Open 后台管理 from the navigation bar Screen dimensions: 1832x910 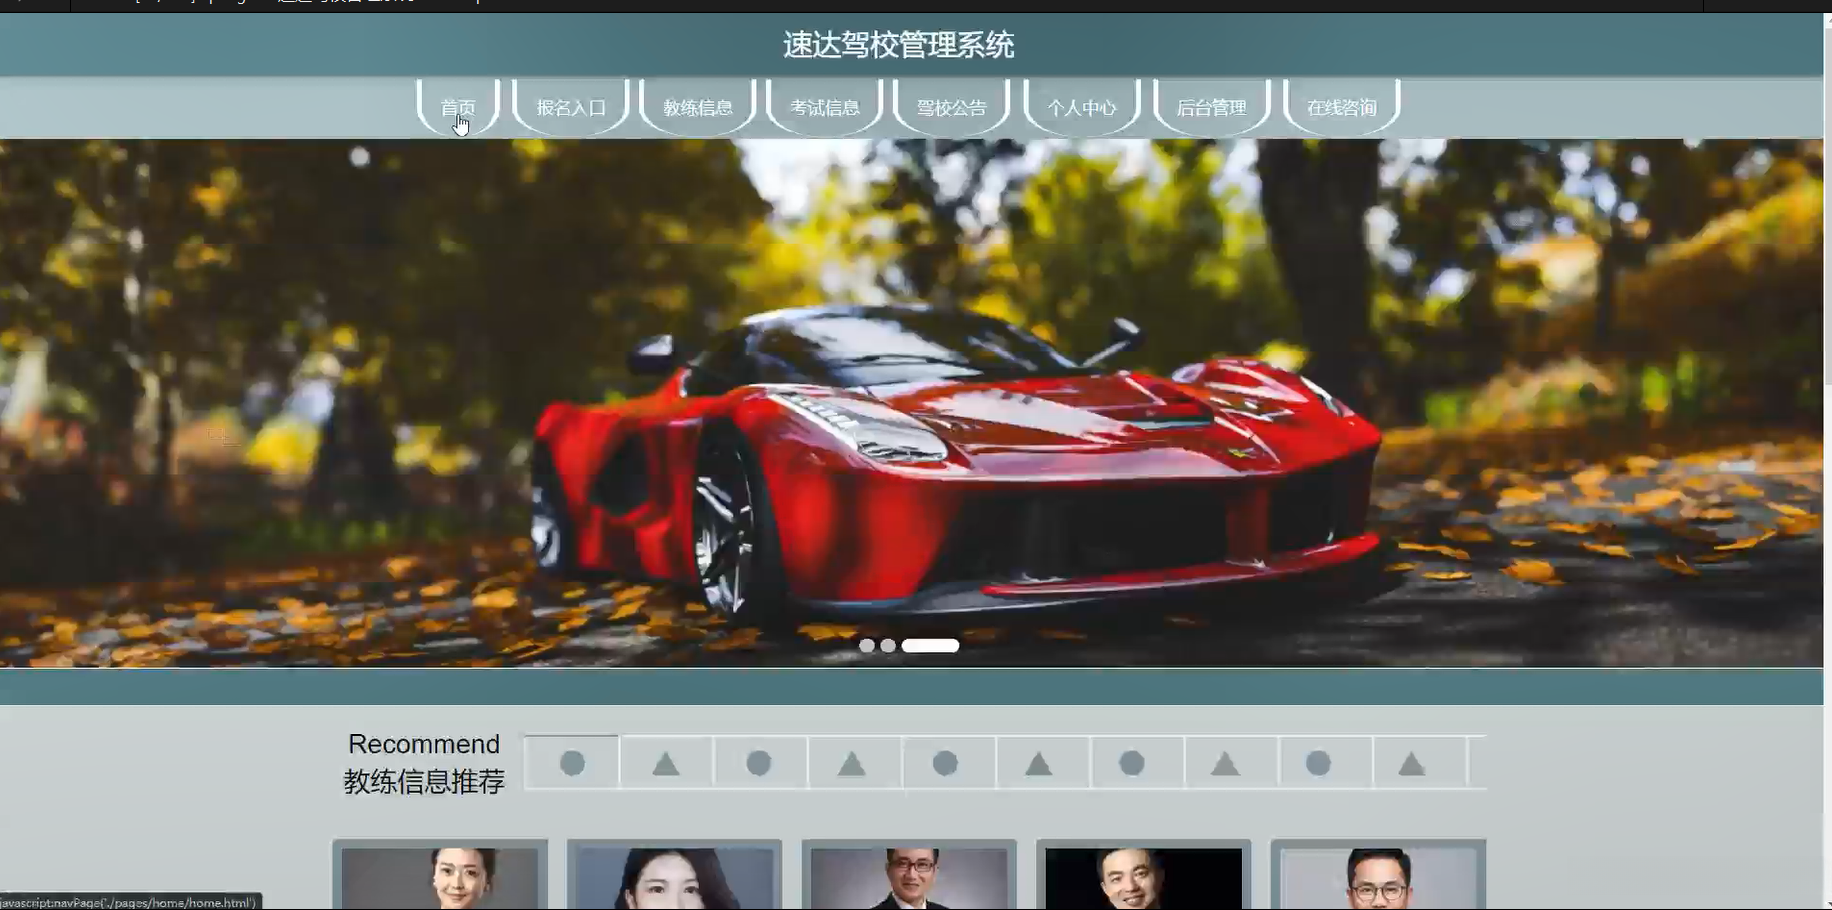[1211, 107]
